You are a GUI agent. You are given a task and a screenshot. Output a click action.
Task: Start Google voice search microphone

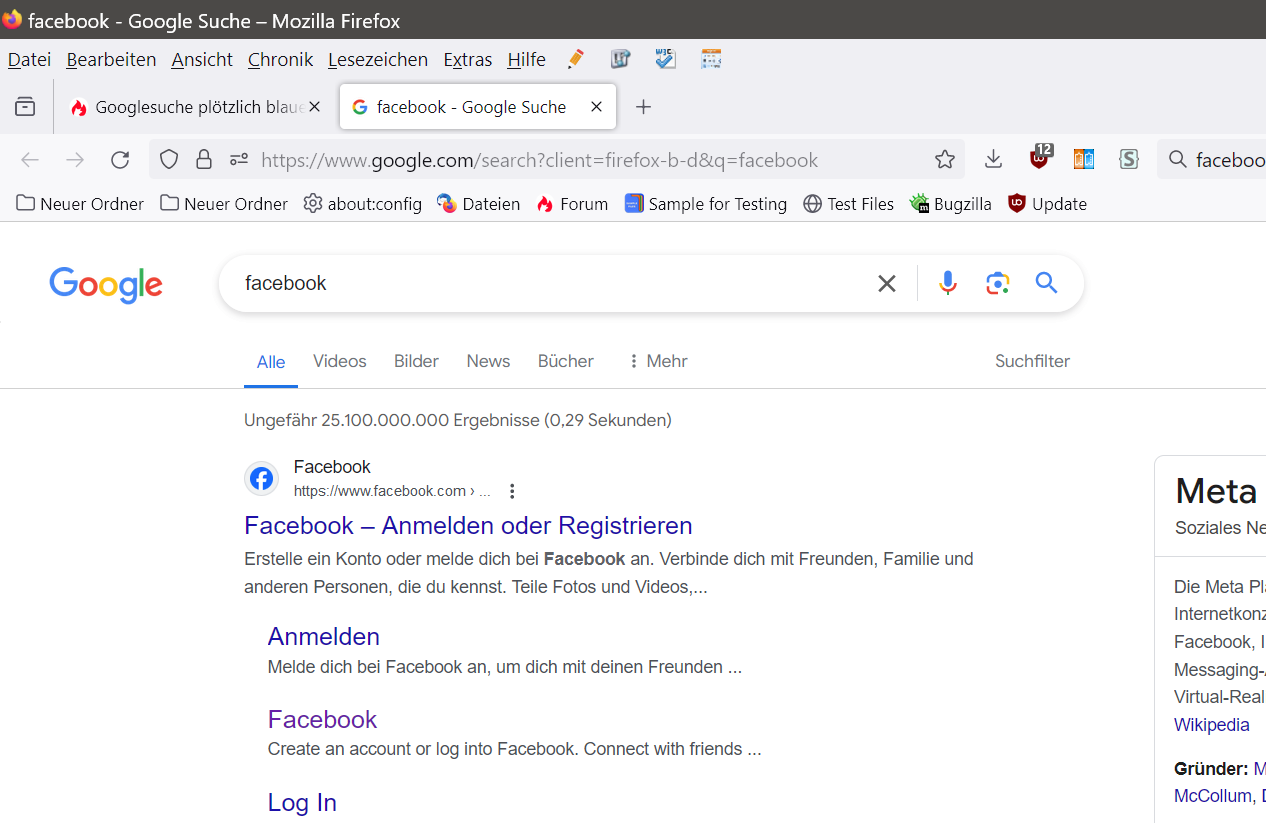point(948,283)
